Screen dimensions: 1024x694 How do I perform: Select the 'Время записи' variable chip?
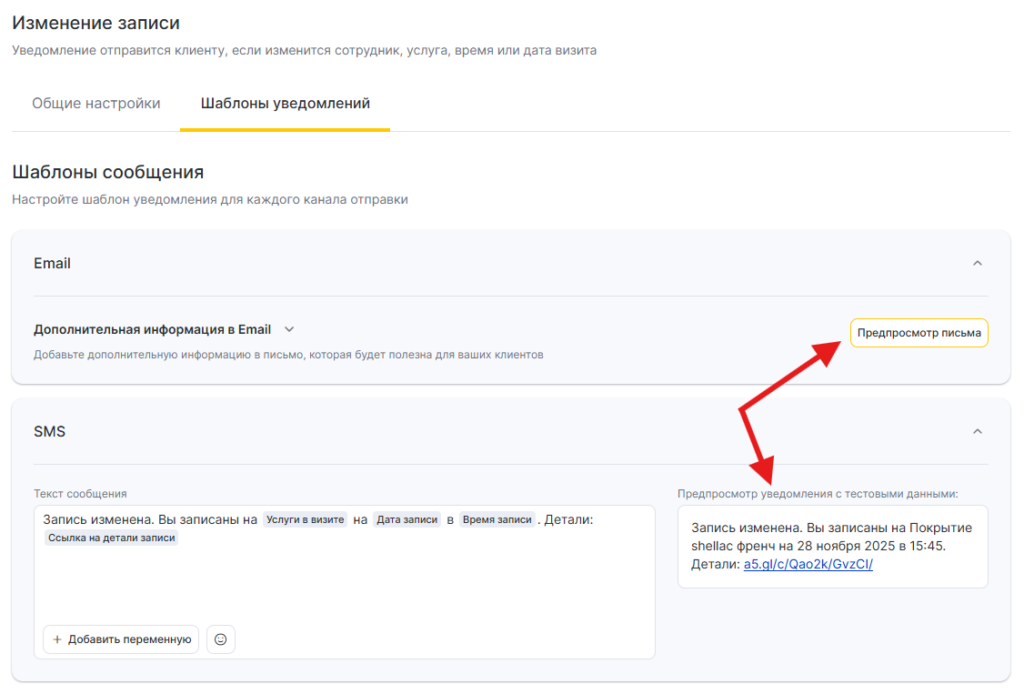click(x=497, y=520)
